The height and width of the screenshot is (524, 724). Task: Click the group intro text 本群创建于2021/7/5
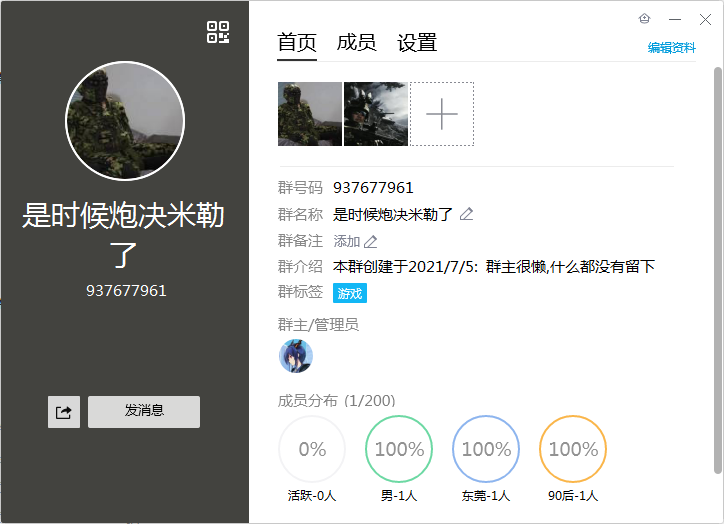coord(494,267)
